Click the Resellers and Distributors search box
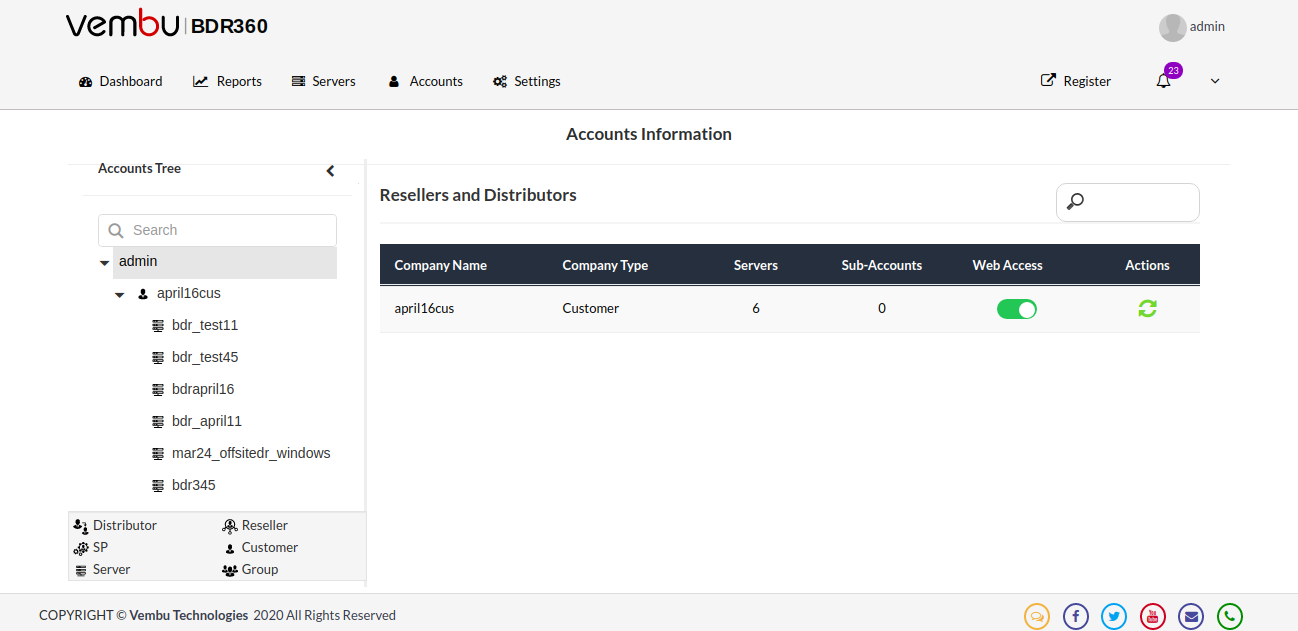 tap(1128, 202)
